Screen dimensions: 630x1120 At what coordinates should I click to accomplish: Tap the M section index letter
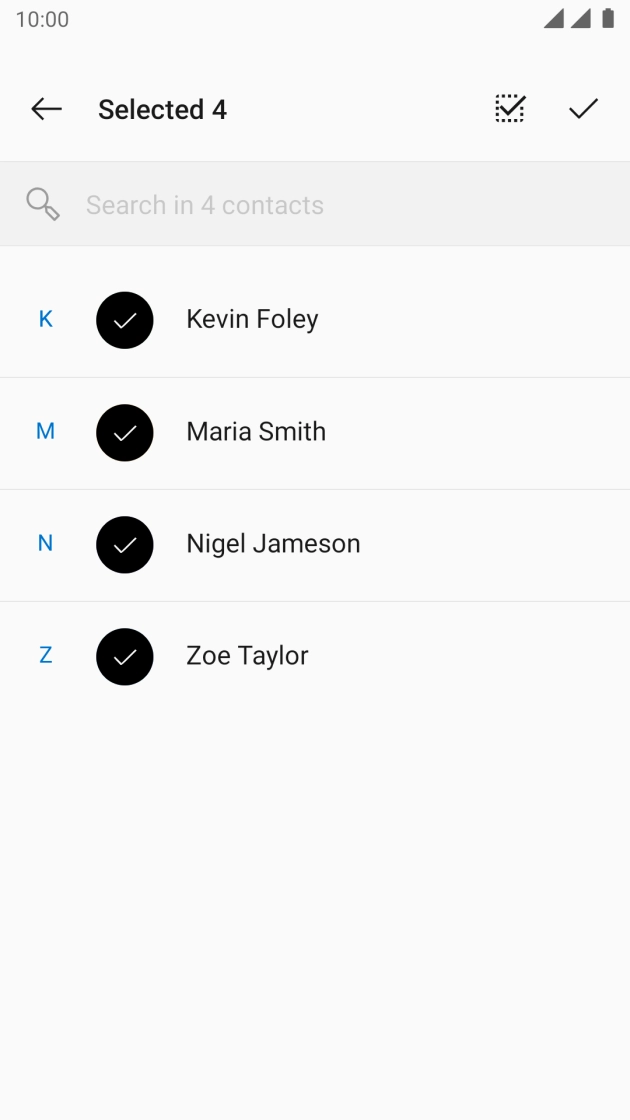(x=45, y=431)
